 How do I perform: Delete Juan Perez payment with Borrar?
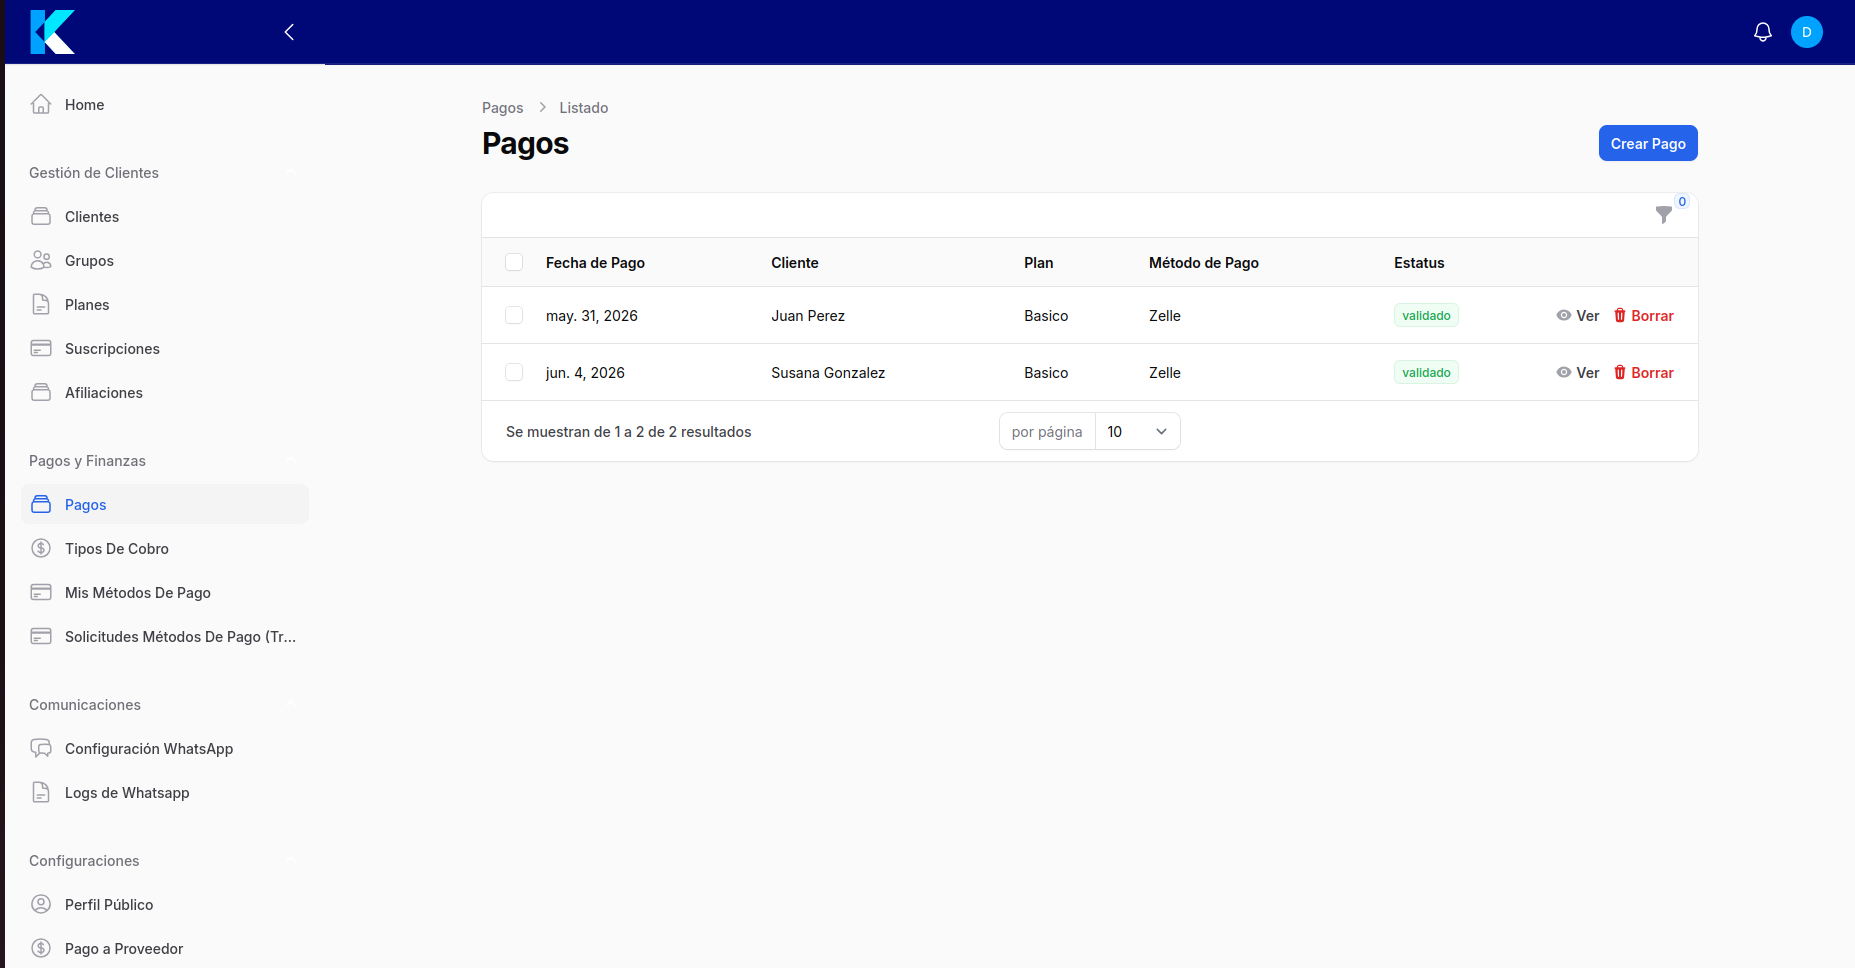pos(1644,315)
